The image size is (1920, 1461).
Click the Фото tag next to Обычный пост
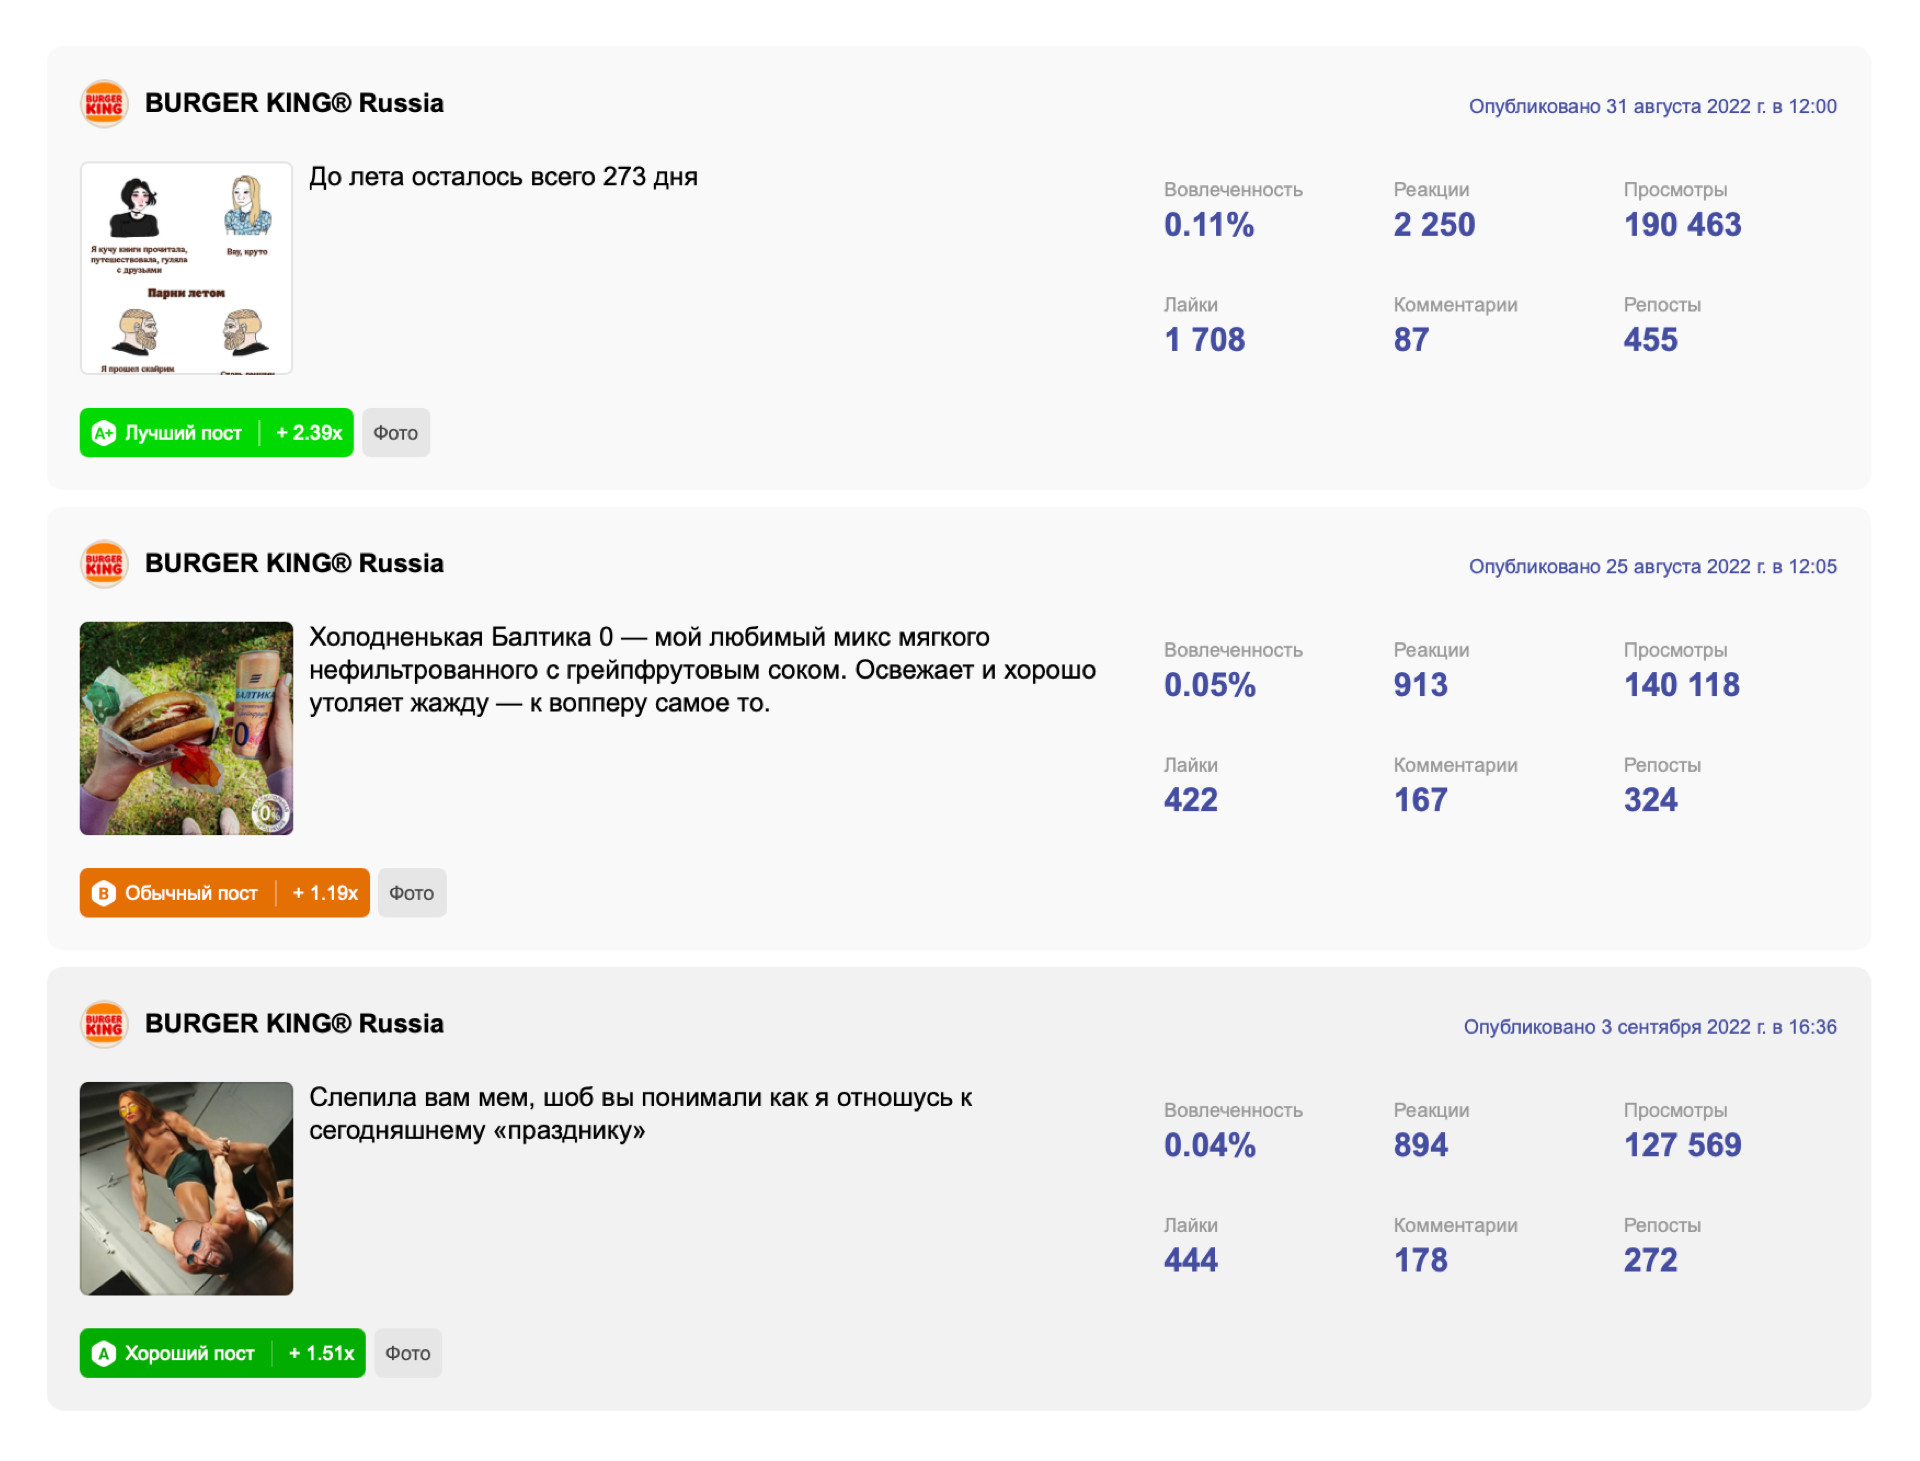coord(412,893)
